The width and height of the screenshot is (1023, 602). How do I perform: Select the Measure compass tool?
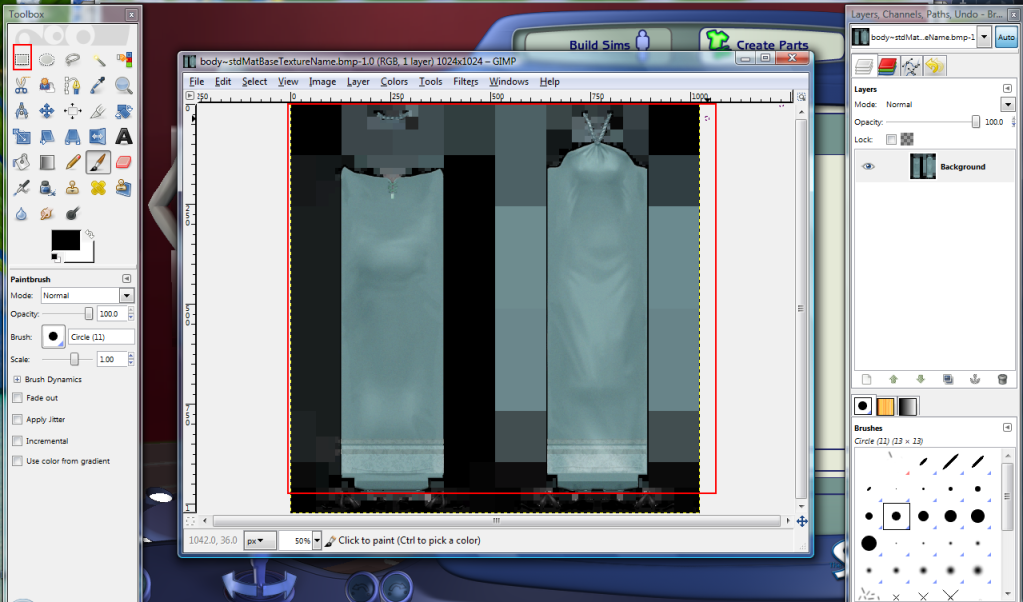click(22, 111)
